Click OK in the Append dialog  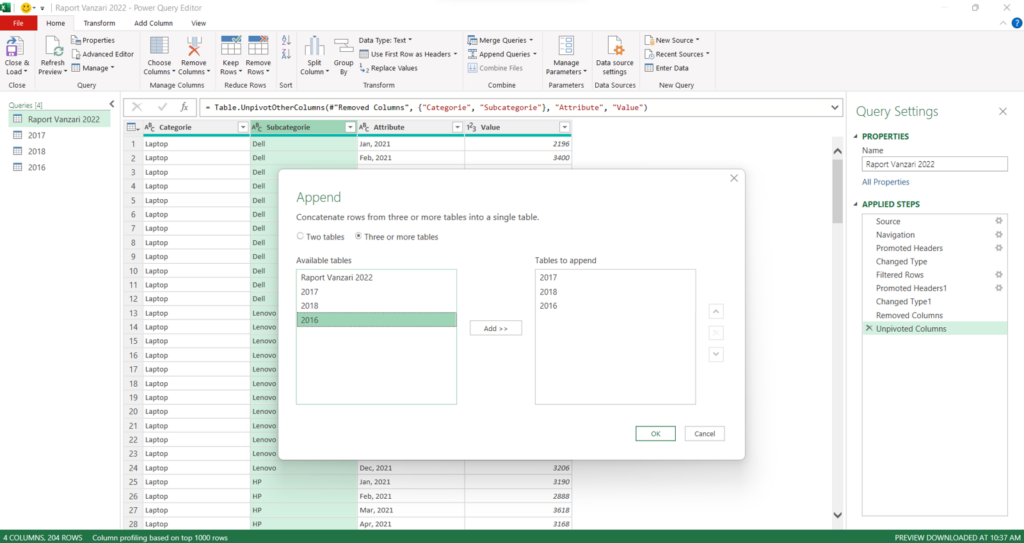(655, 433)
